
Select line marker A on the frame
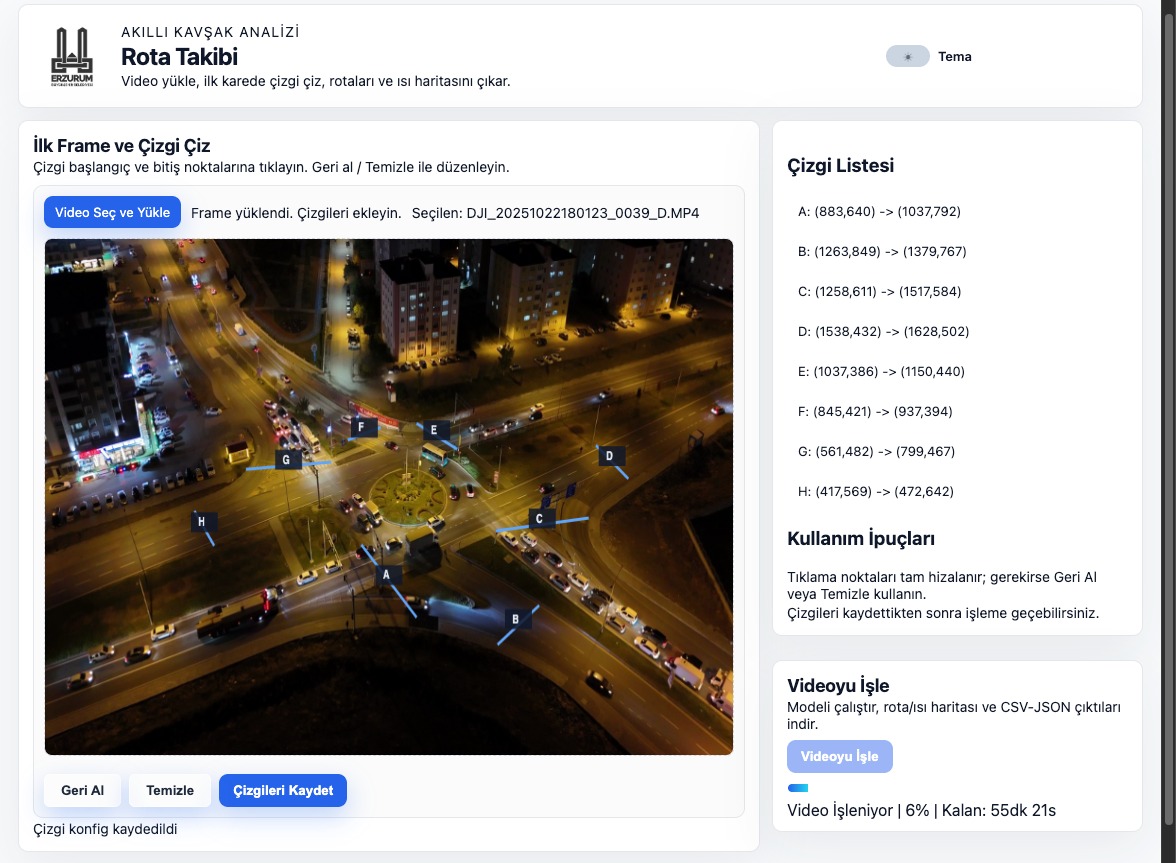pyautogui.click(x=387, y=574)
